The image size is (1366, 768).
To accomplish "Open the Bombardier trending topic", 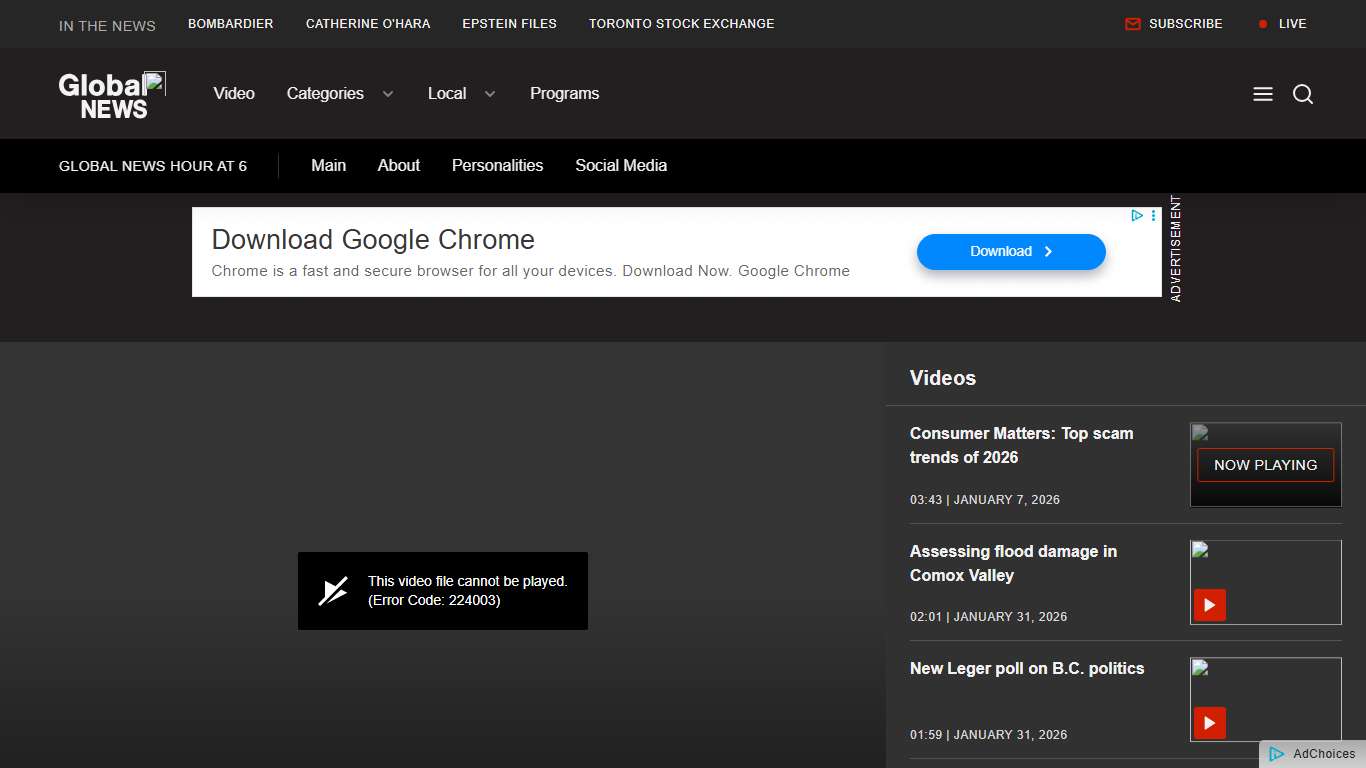I will pyautogui.click(x=230, y=24).
